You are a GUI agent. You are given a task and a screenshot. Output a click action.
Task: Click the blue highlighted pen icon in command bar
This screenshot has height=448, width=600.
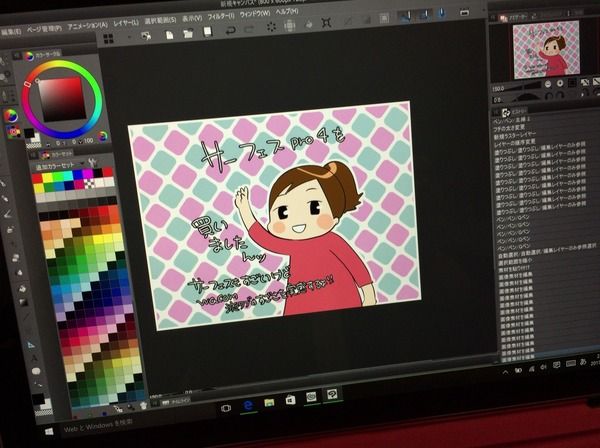pos(442,14)
